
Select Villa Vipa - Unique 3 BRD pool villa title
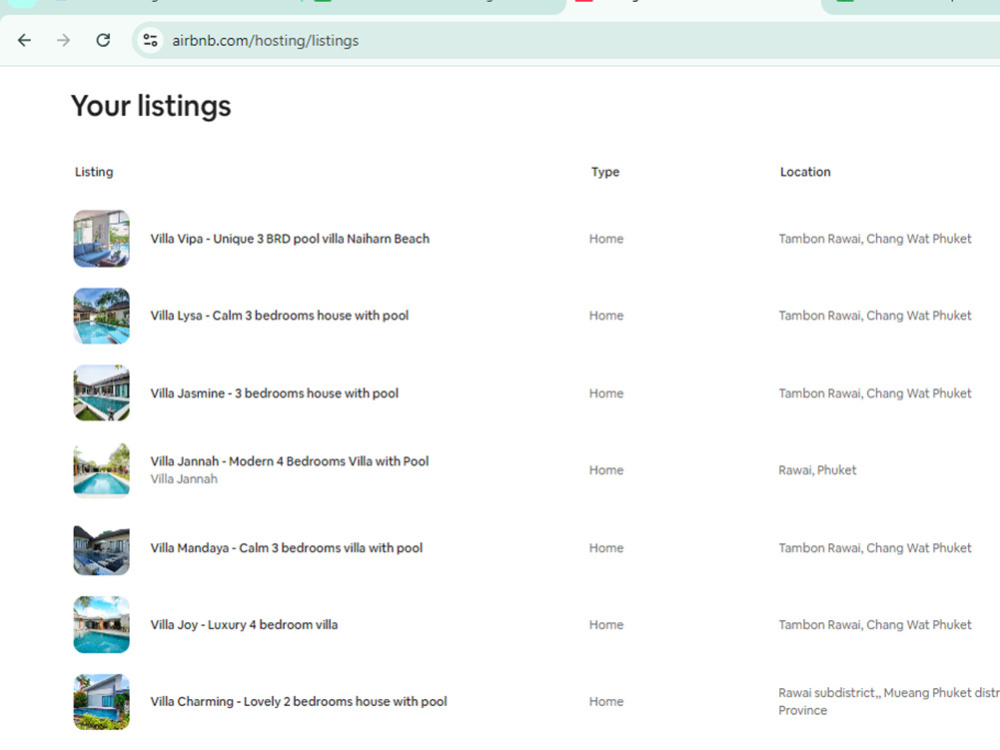coord(290,239)
